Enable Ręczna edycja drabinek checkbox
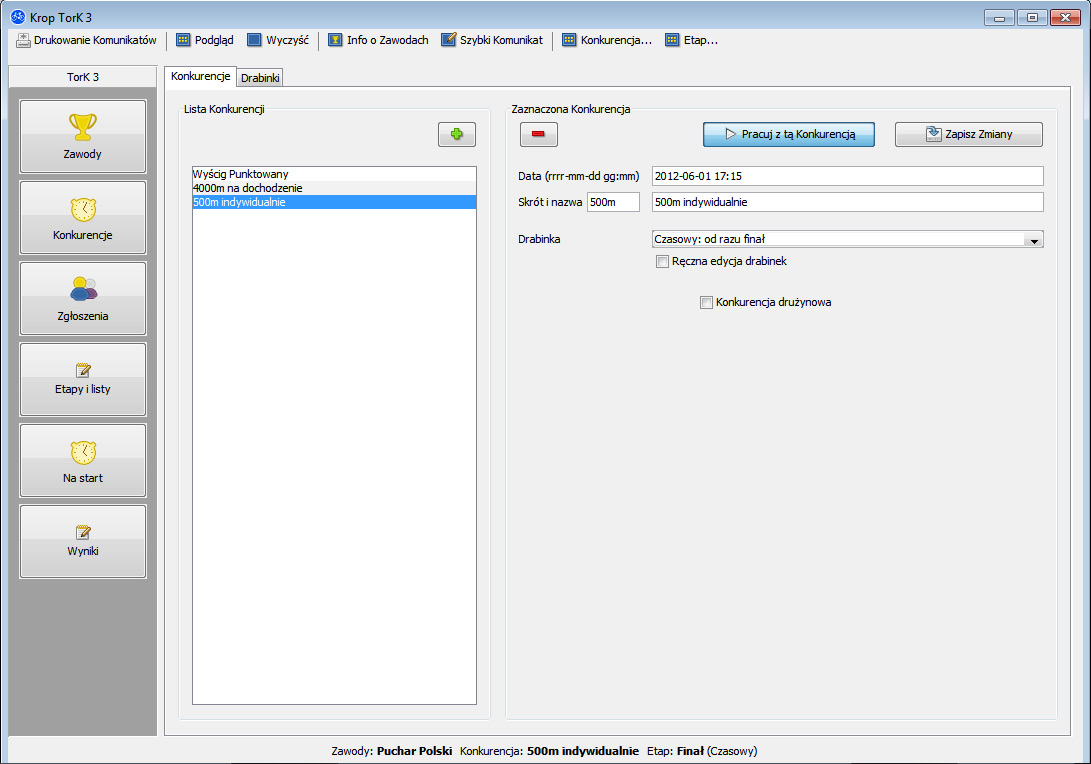Screen dimensions: 1091x764 (662, 262)
